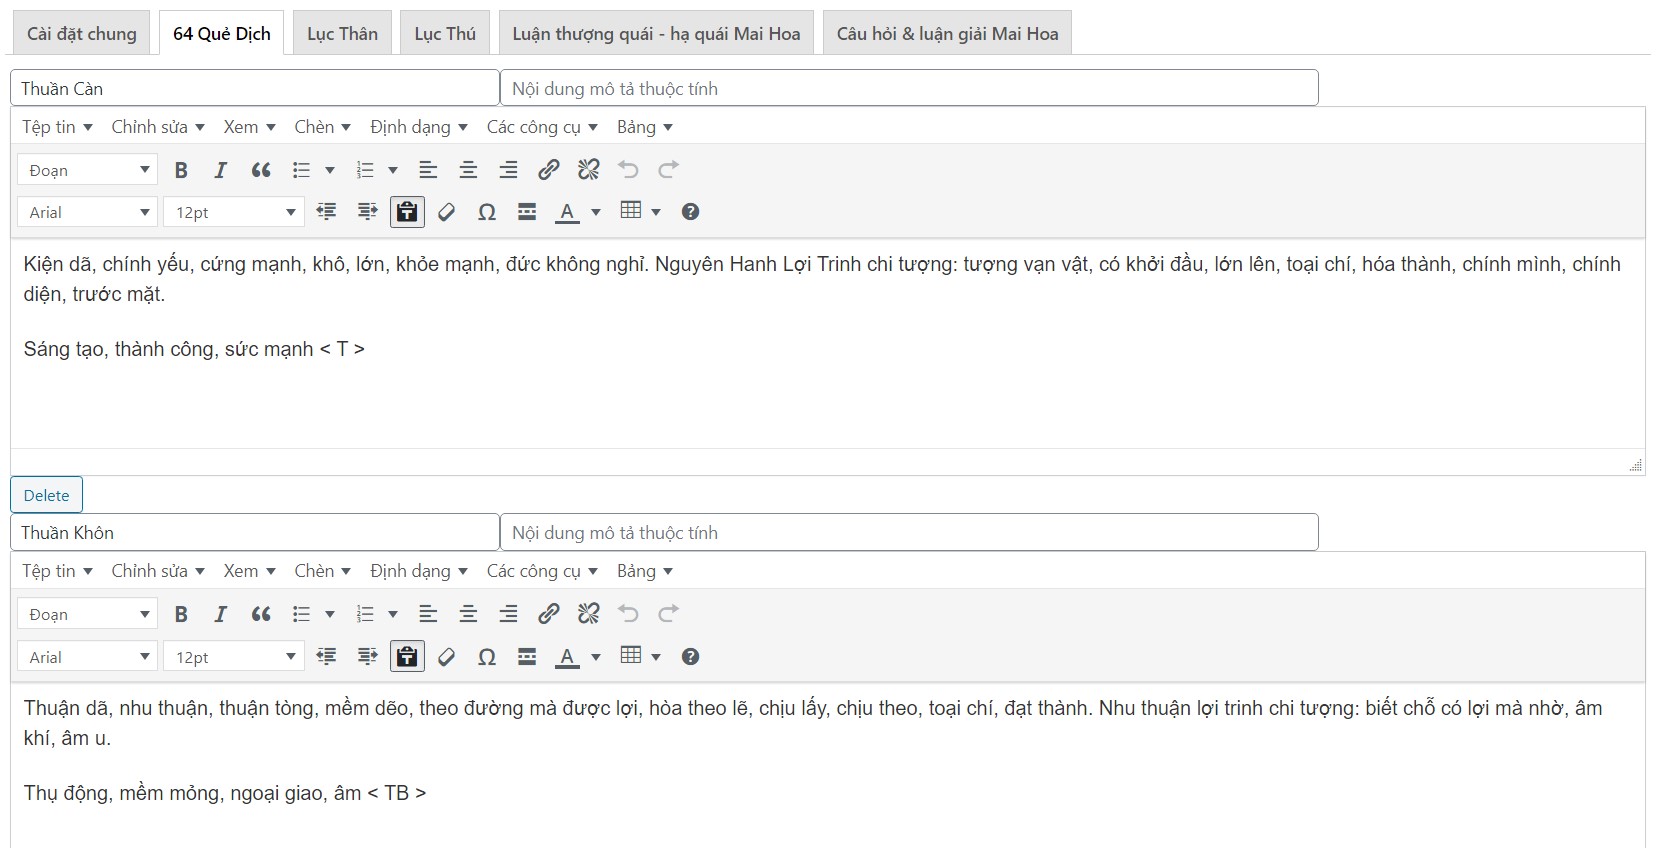Screen dimensions: 1658x848
Task: Align text left in Thuần Càn editor
Action: pyautogui.click(x=428, y=170)
